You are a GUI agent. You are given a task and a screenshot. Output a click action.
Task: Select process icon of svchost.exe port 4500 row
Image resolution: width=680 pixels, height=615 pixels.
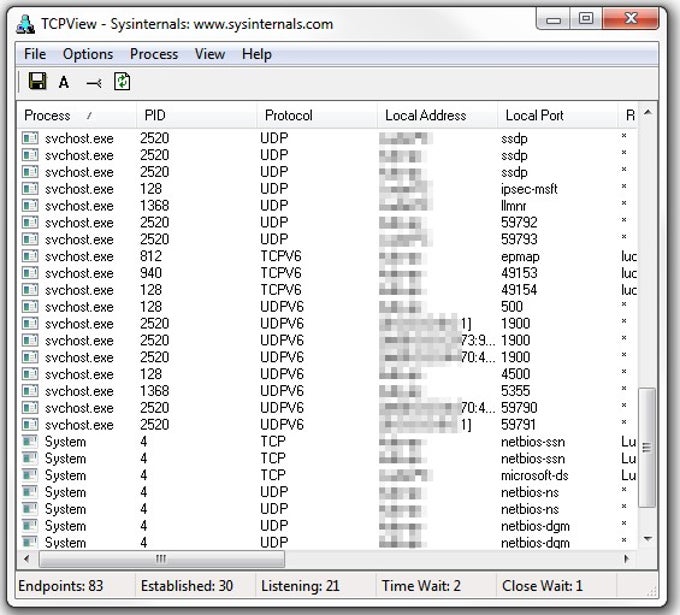pyautogui.click(x=30, y=374)
